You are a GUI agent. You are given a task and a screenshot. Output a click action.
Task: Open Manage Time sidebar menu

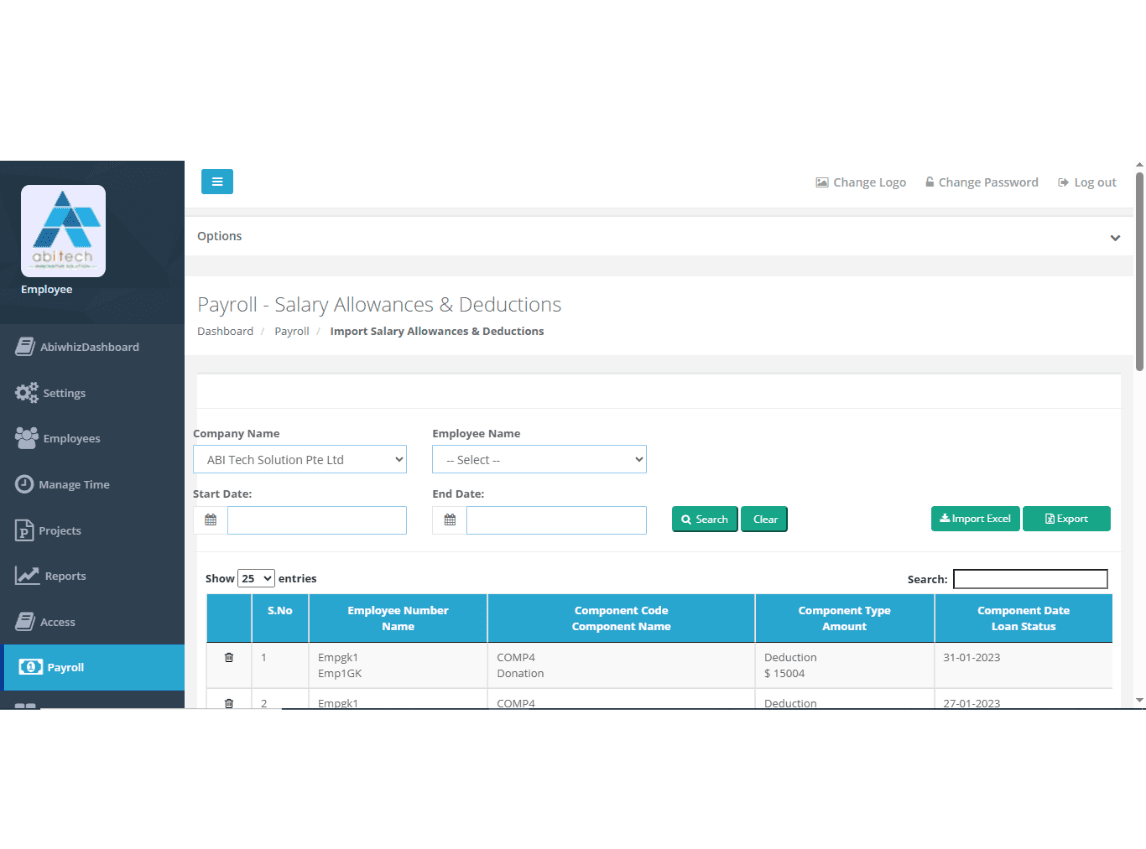[x=74, y=484]
